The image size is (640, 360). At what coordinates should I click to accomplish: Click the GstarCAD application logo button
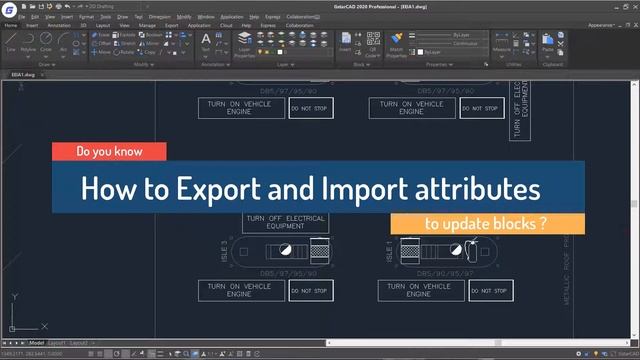(9, 10)
